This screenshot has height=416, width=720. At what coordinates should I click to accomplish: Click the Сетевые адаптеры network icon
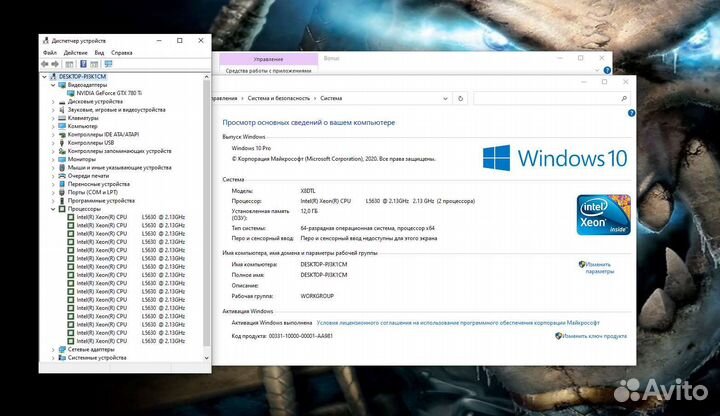pyautogui.click(x=62, y=349)
